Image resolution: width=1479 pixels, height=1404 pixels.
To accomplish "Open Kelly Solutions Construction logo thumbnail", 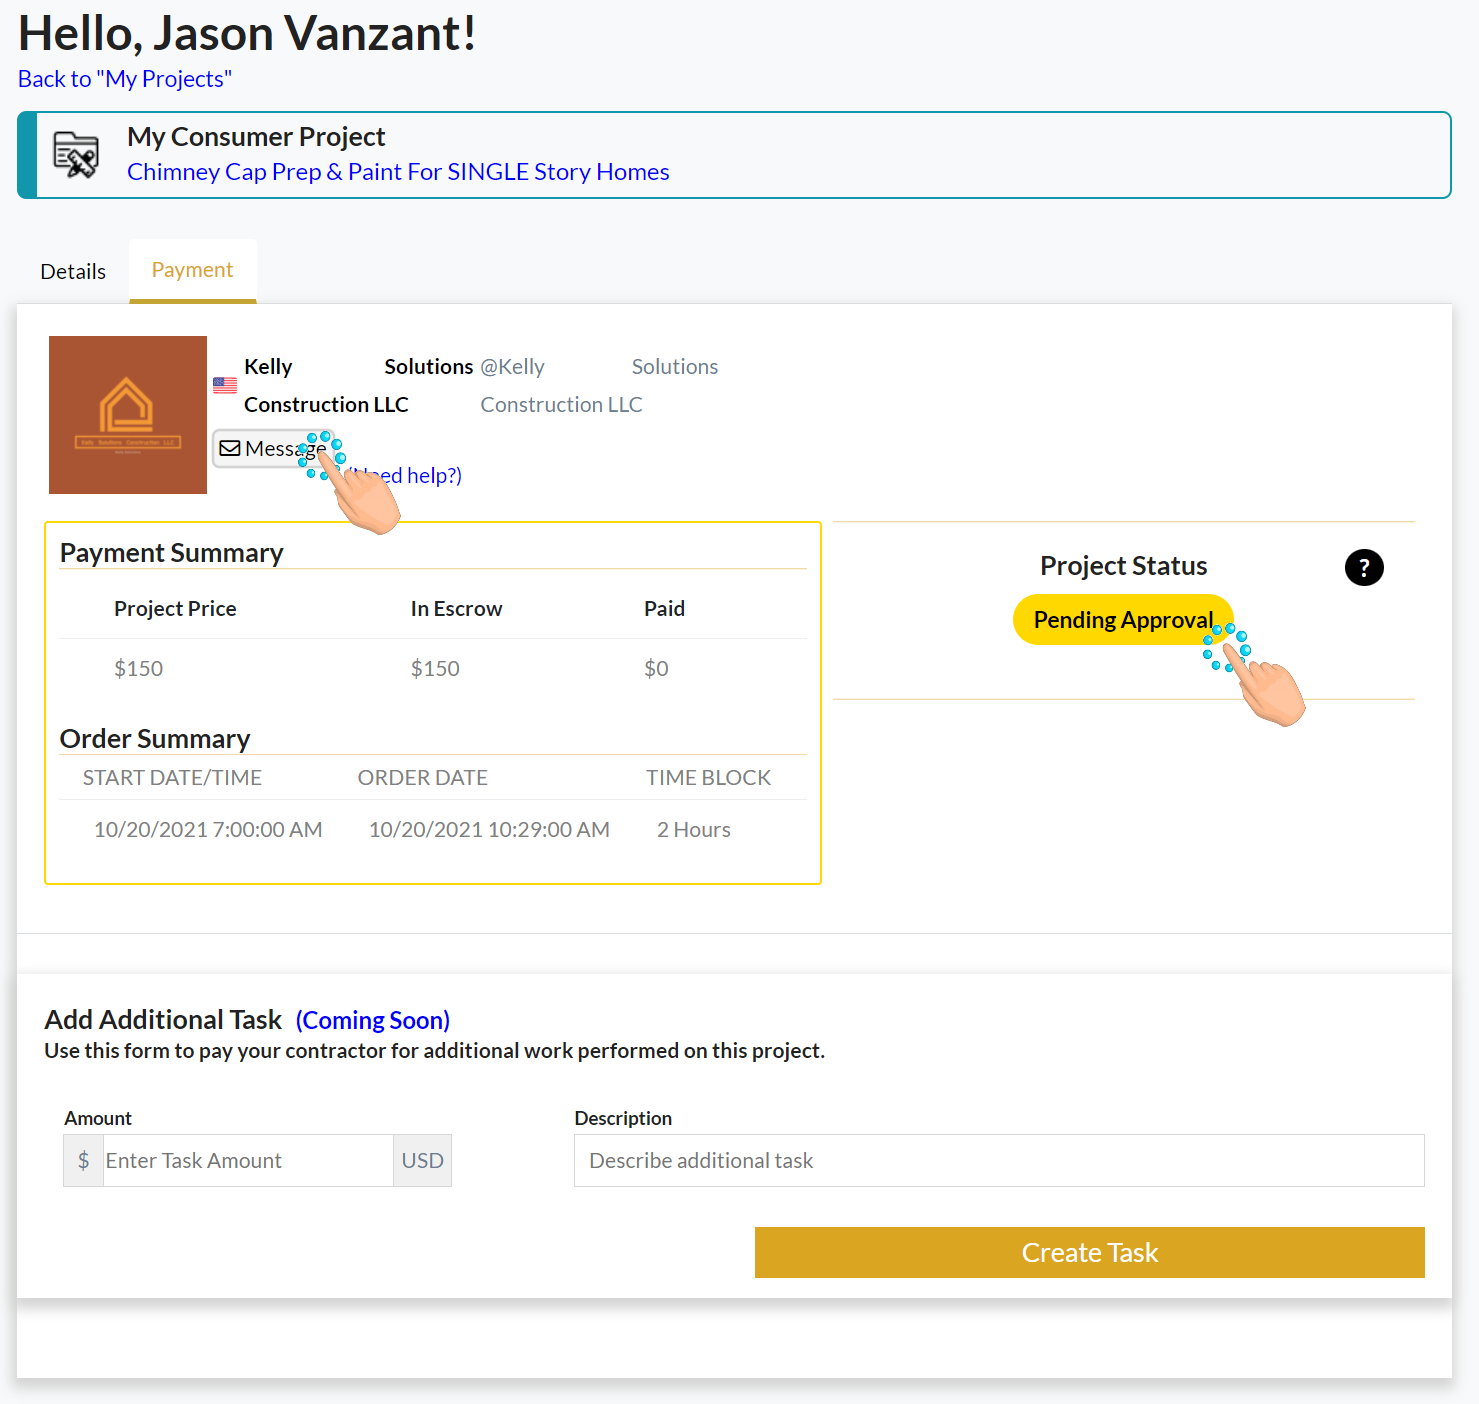I will tap(128, 415).
